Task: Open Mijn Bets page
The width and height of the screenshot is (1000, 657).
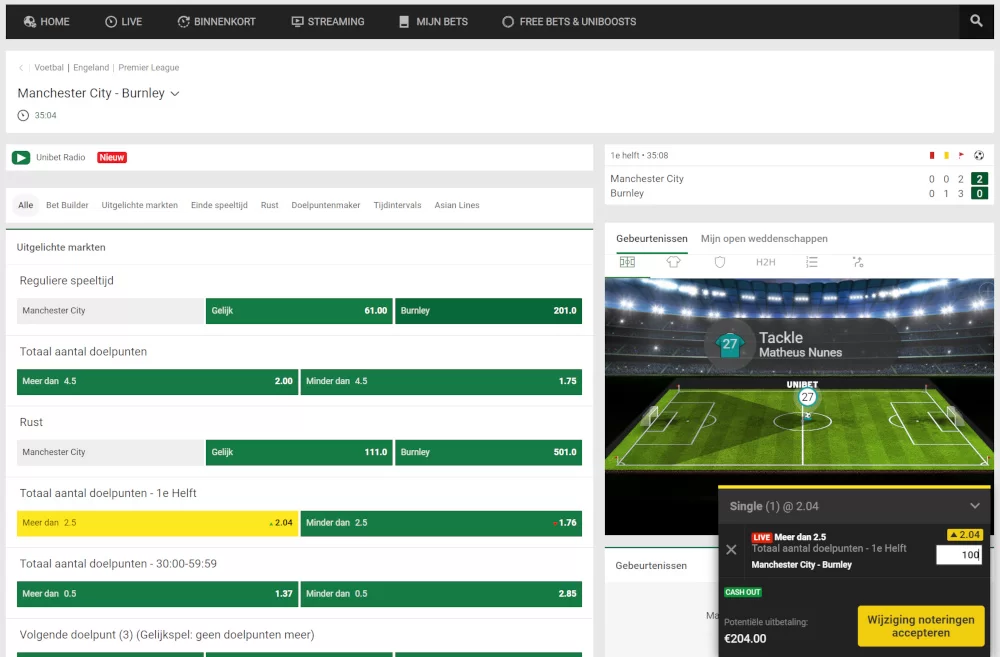Action: pos(434,22)
